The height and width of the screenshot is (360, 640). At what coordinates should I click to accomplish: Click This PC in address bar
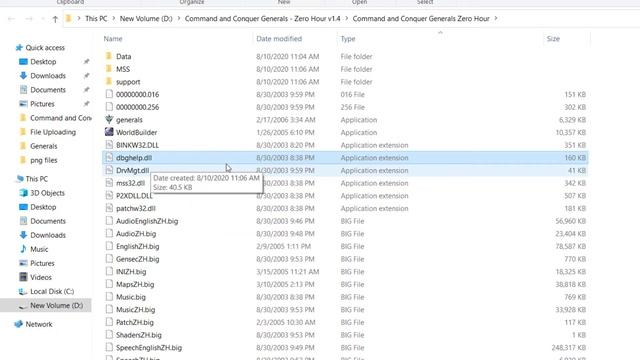(x=96, y=18)
